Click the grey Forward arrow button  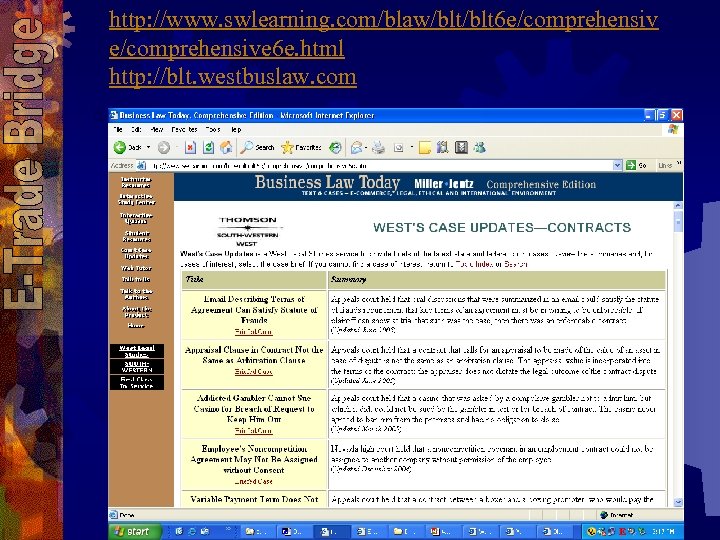tap(163, 147)
